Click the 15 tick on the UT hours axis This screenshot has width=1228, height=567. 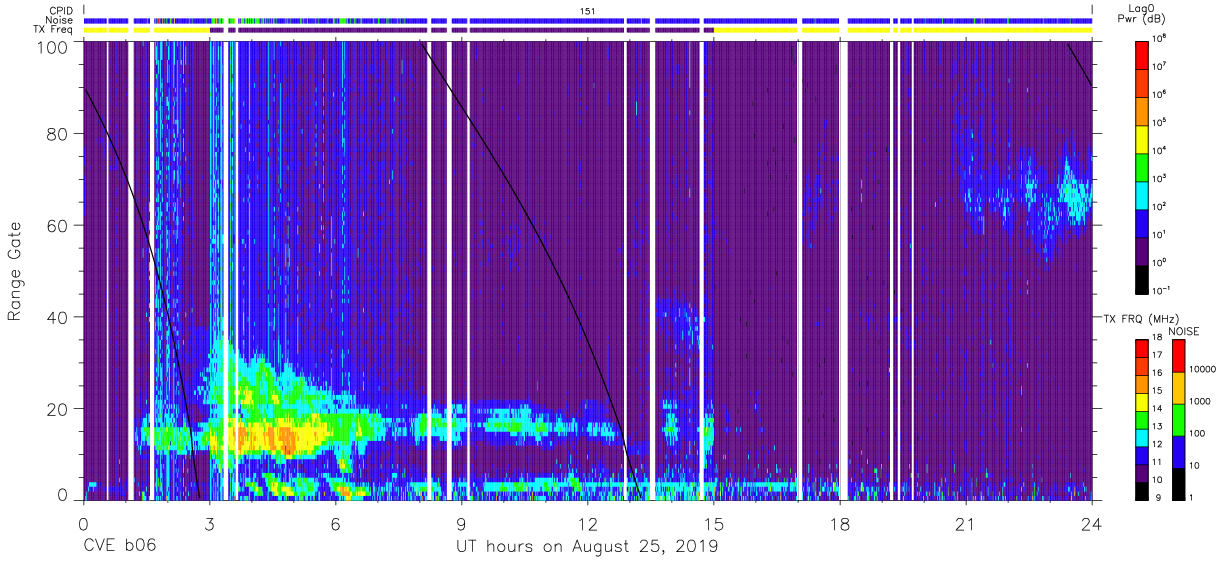tap(713, 522)
